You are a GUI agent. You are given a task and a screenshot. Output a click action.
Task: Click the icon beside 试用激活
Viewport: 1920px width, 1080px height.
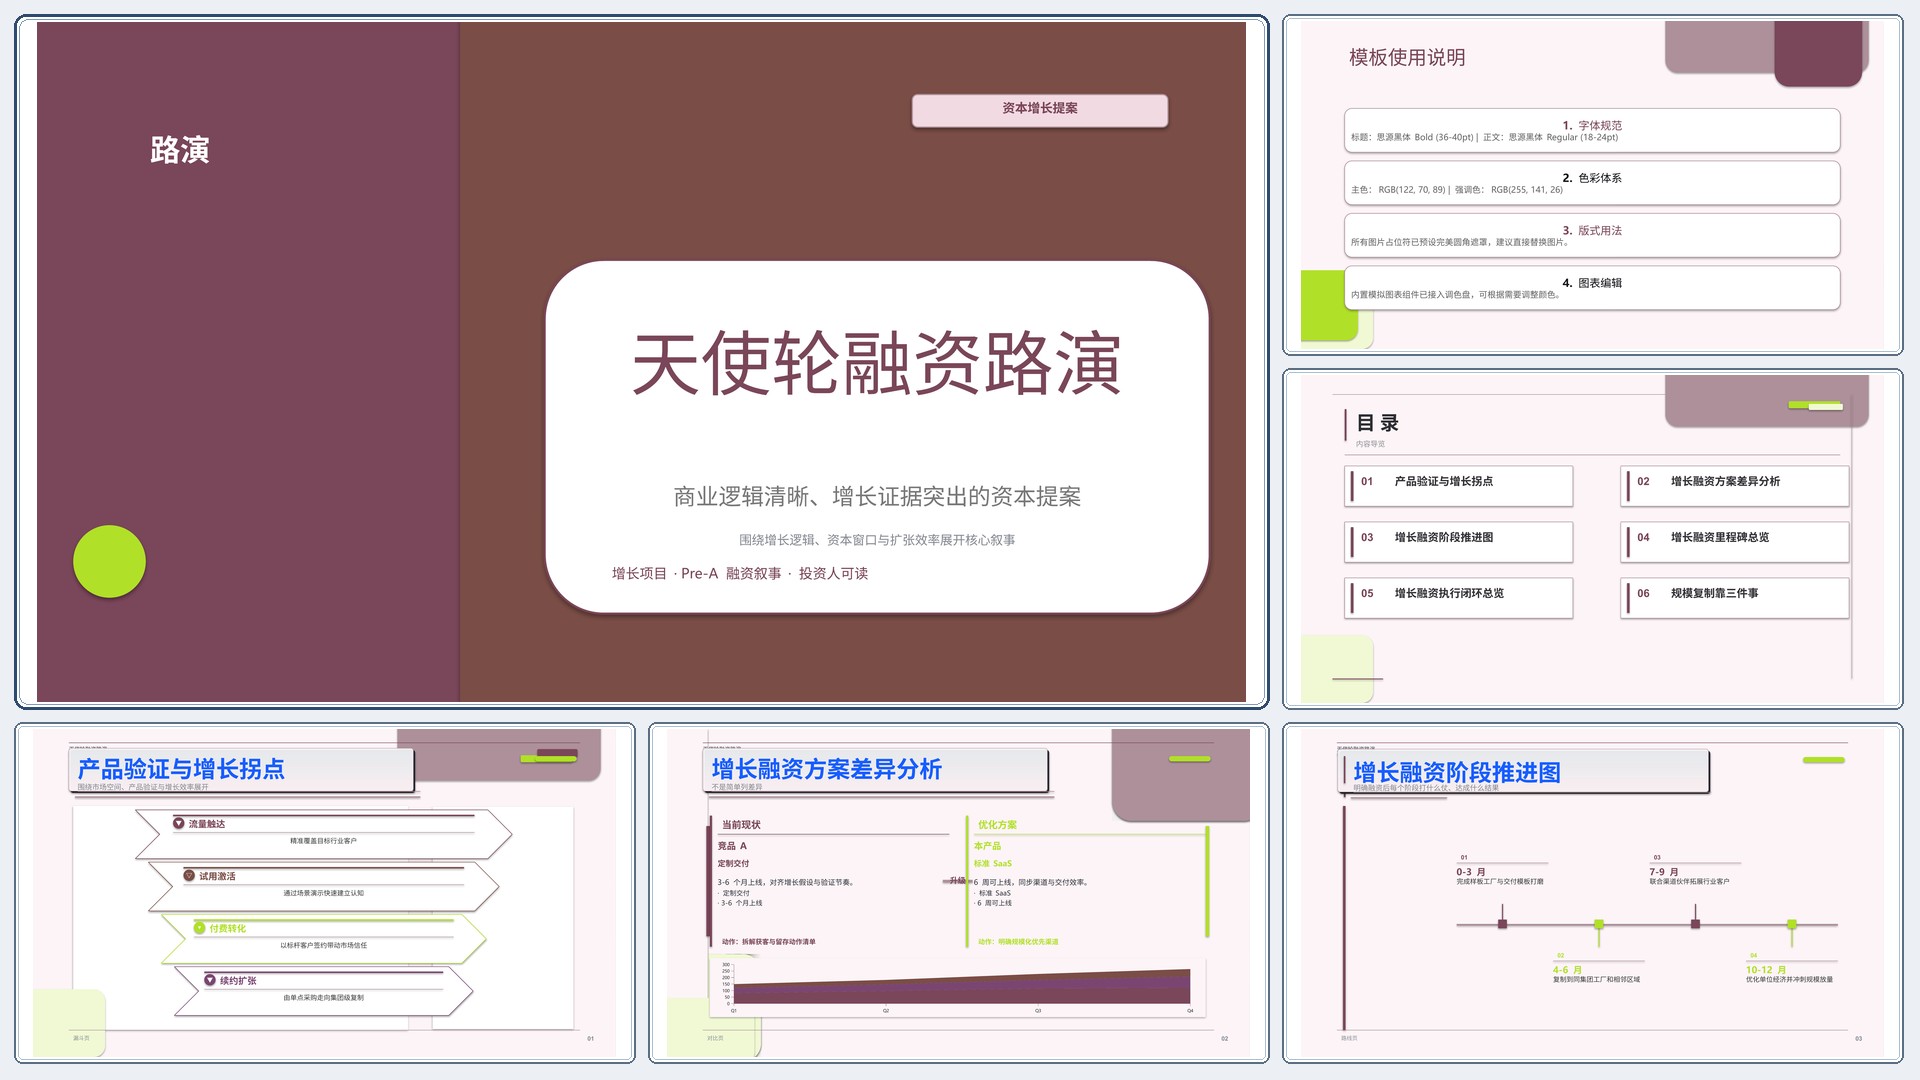coord(189,875)
